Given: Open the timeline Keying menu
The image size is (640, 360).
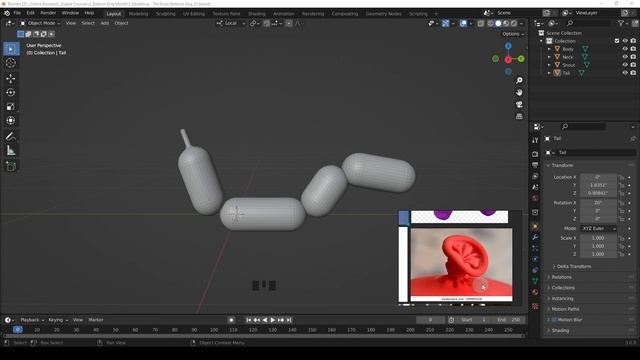Looking at the screenshot, I should tap(58, 320).
